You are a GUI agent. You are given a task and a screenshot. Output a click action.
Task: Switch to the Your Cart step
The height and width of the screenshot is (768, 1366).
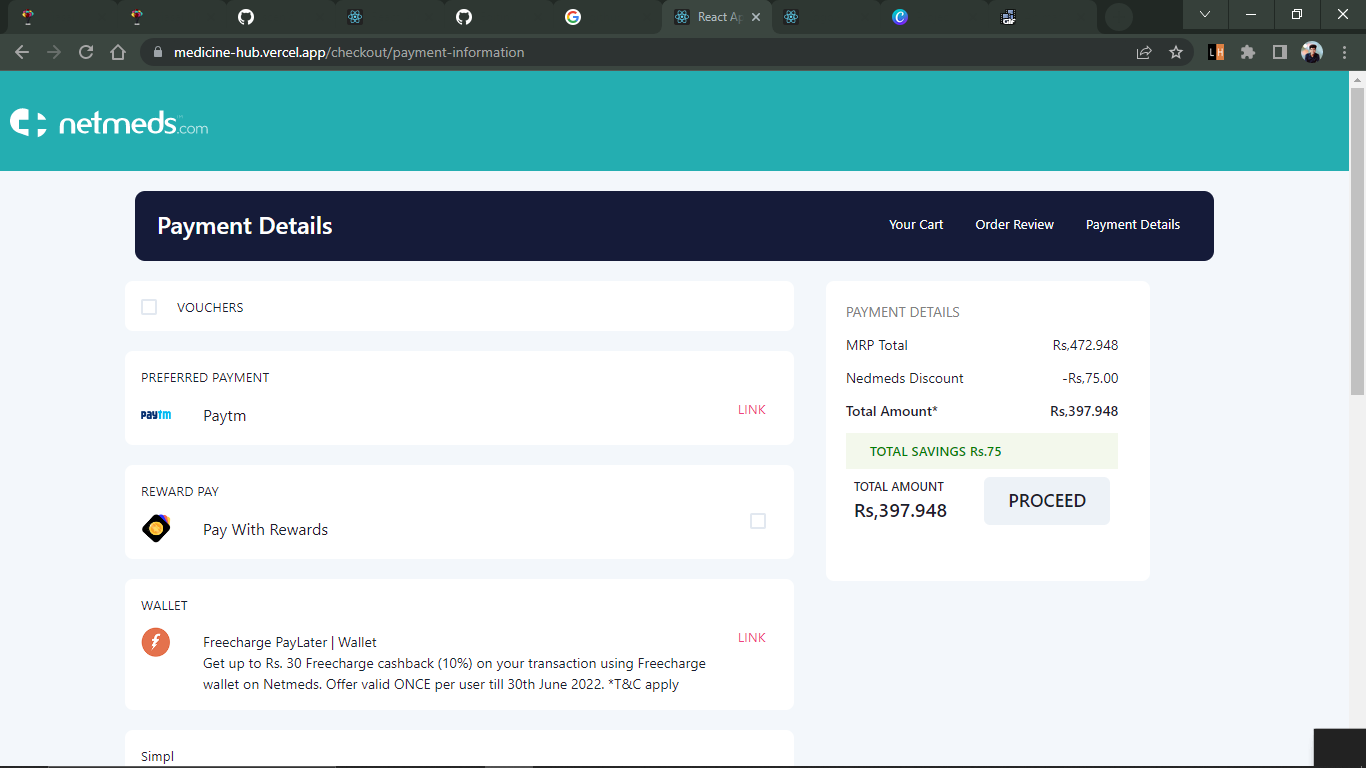pos(916,225)
